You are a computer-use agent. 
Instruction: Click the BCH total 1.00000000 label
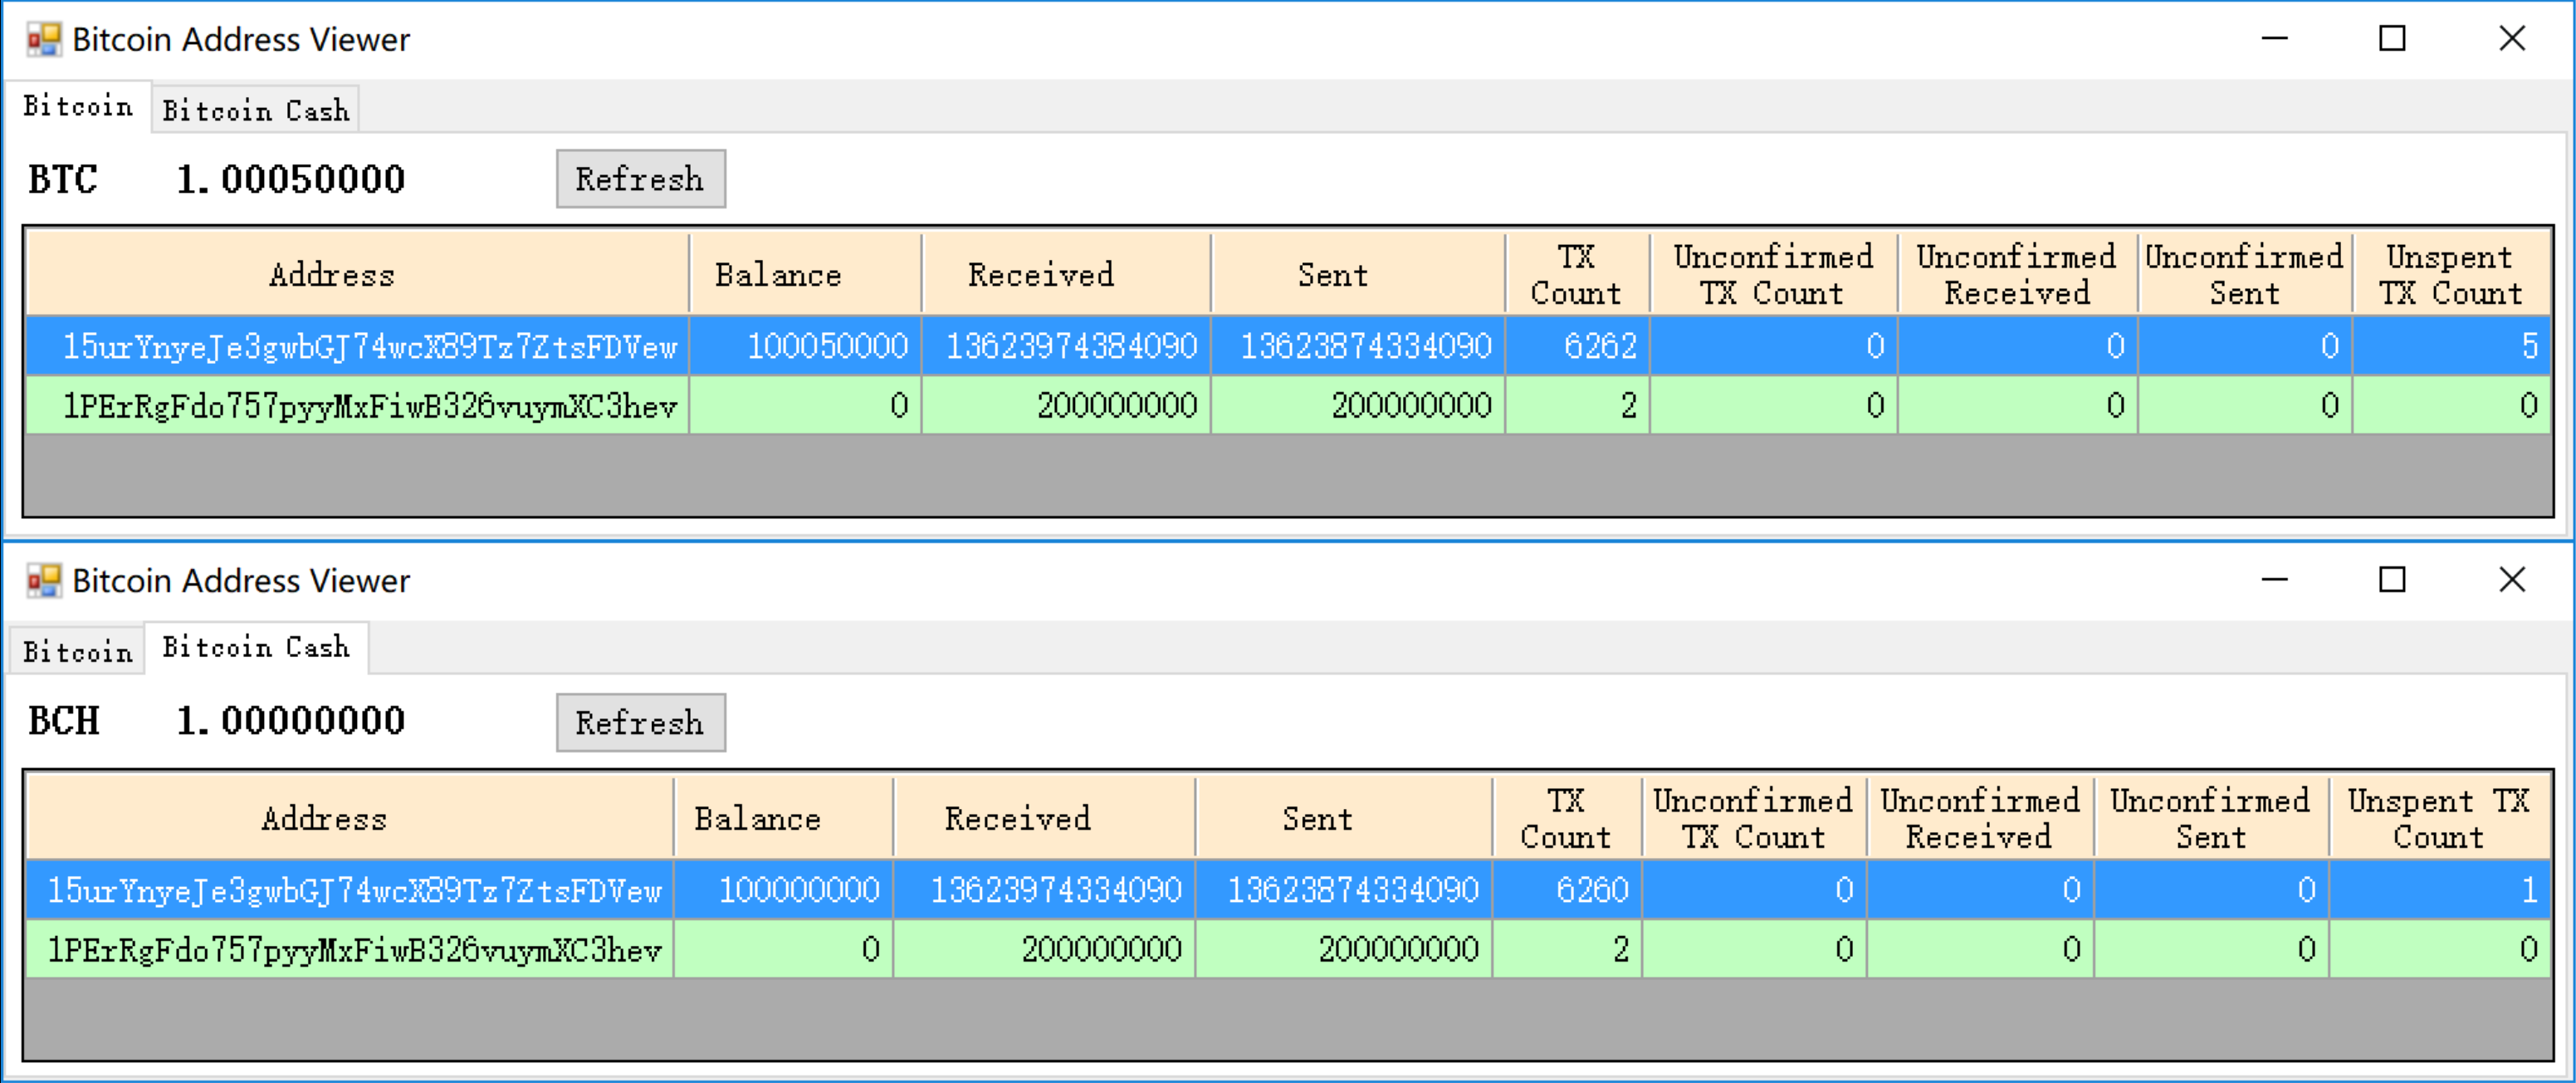[x=291, y=720]
